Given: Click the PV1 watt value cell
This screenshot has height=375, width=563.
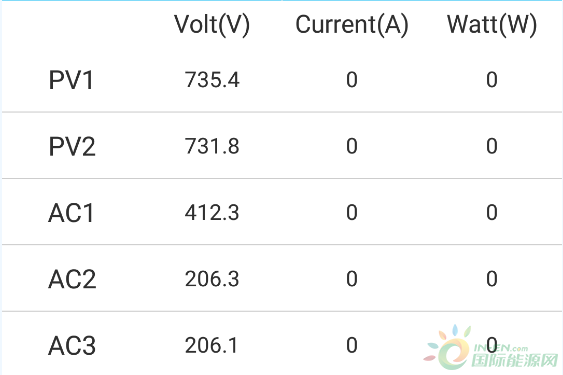Looking at the screenshot, I should click(492, 79).
